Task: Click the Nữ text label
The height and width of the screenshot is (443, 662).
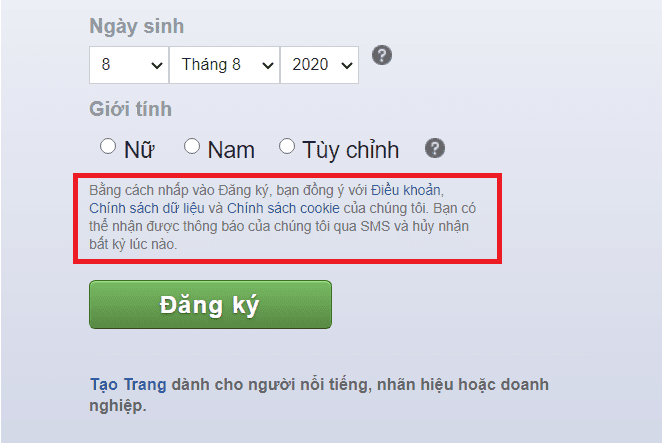Action: pyautogui.click(x=139, y=150)
